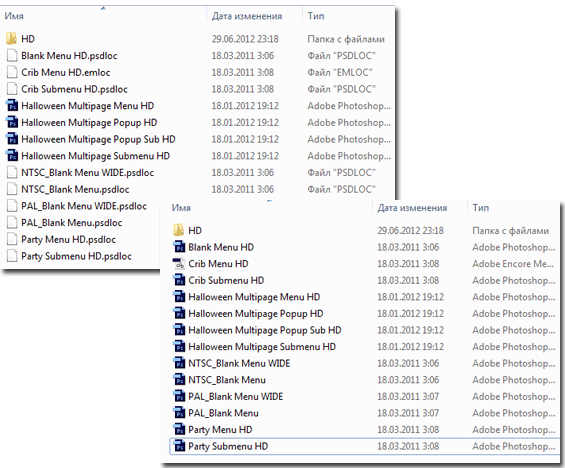Image resolution: width=565 pixels, height=468 pixels.
Task: Select Halloween Multipage Popup HD name in front window
Action: 255,313
